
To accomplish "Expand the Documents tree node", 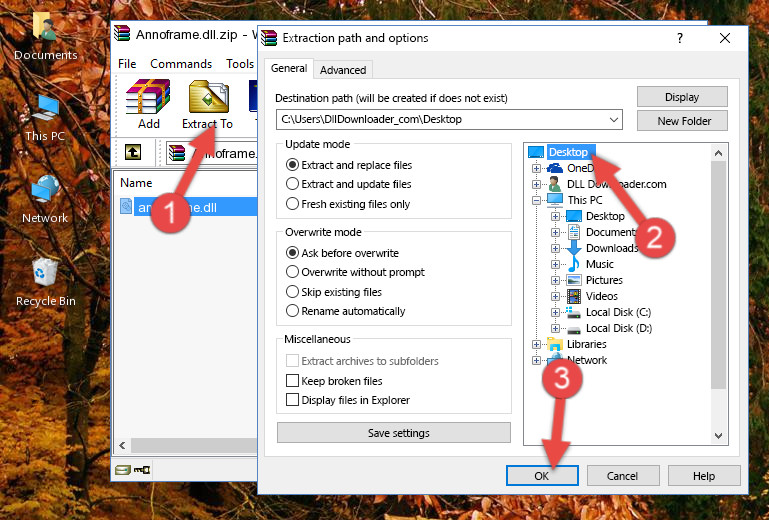I will (555, 232).
